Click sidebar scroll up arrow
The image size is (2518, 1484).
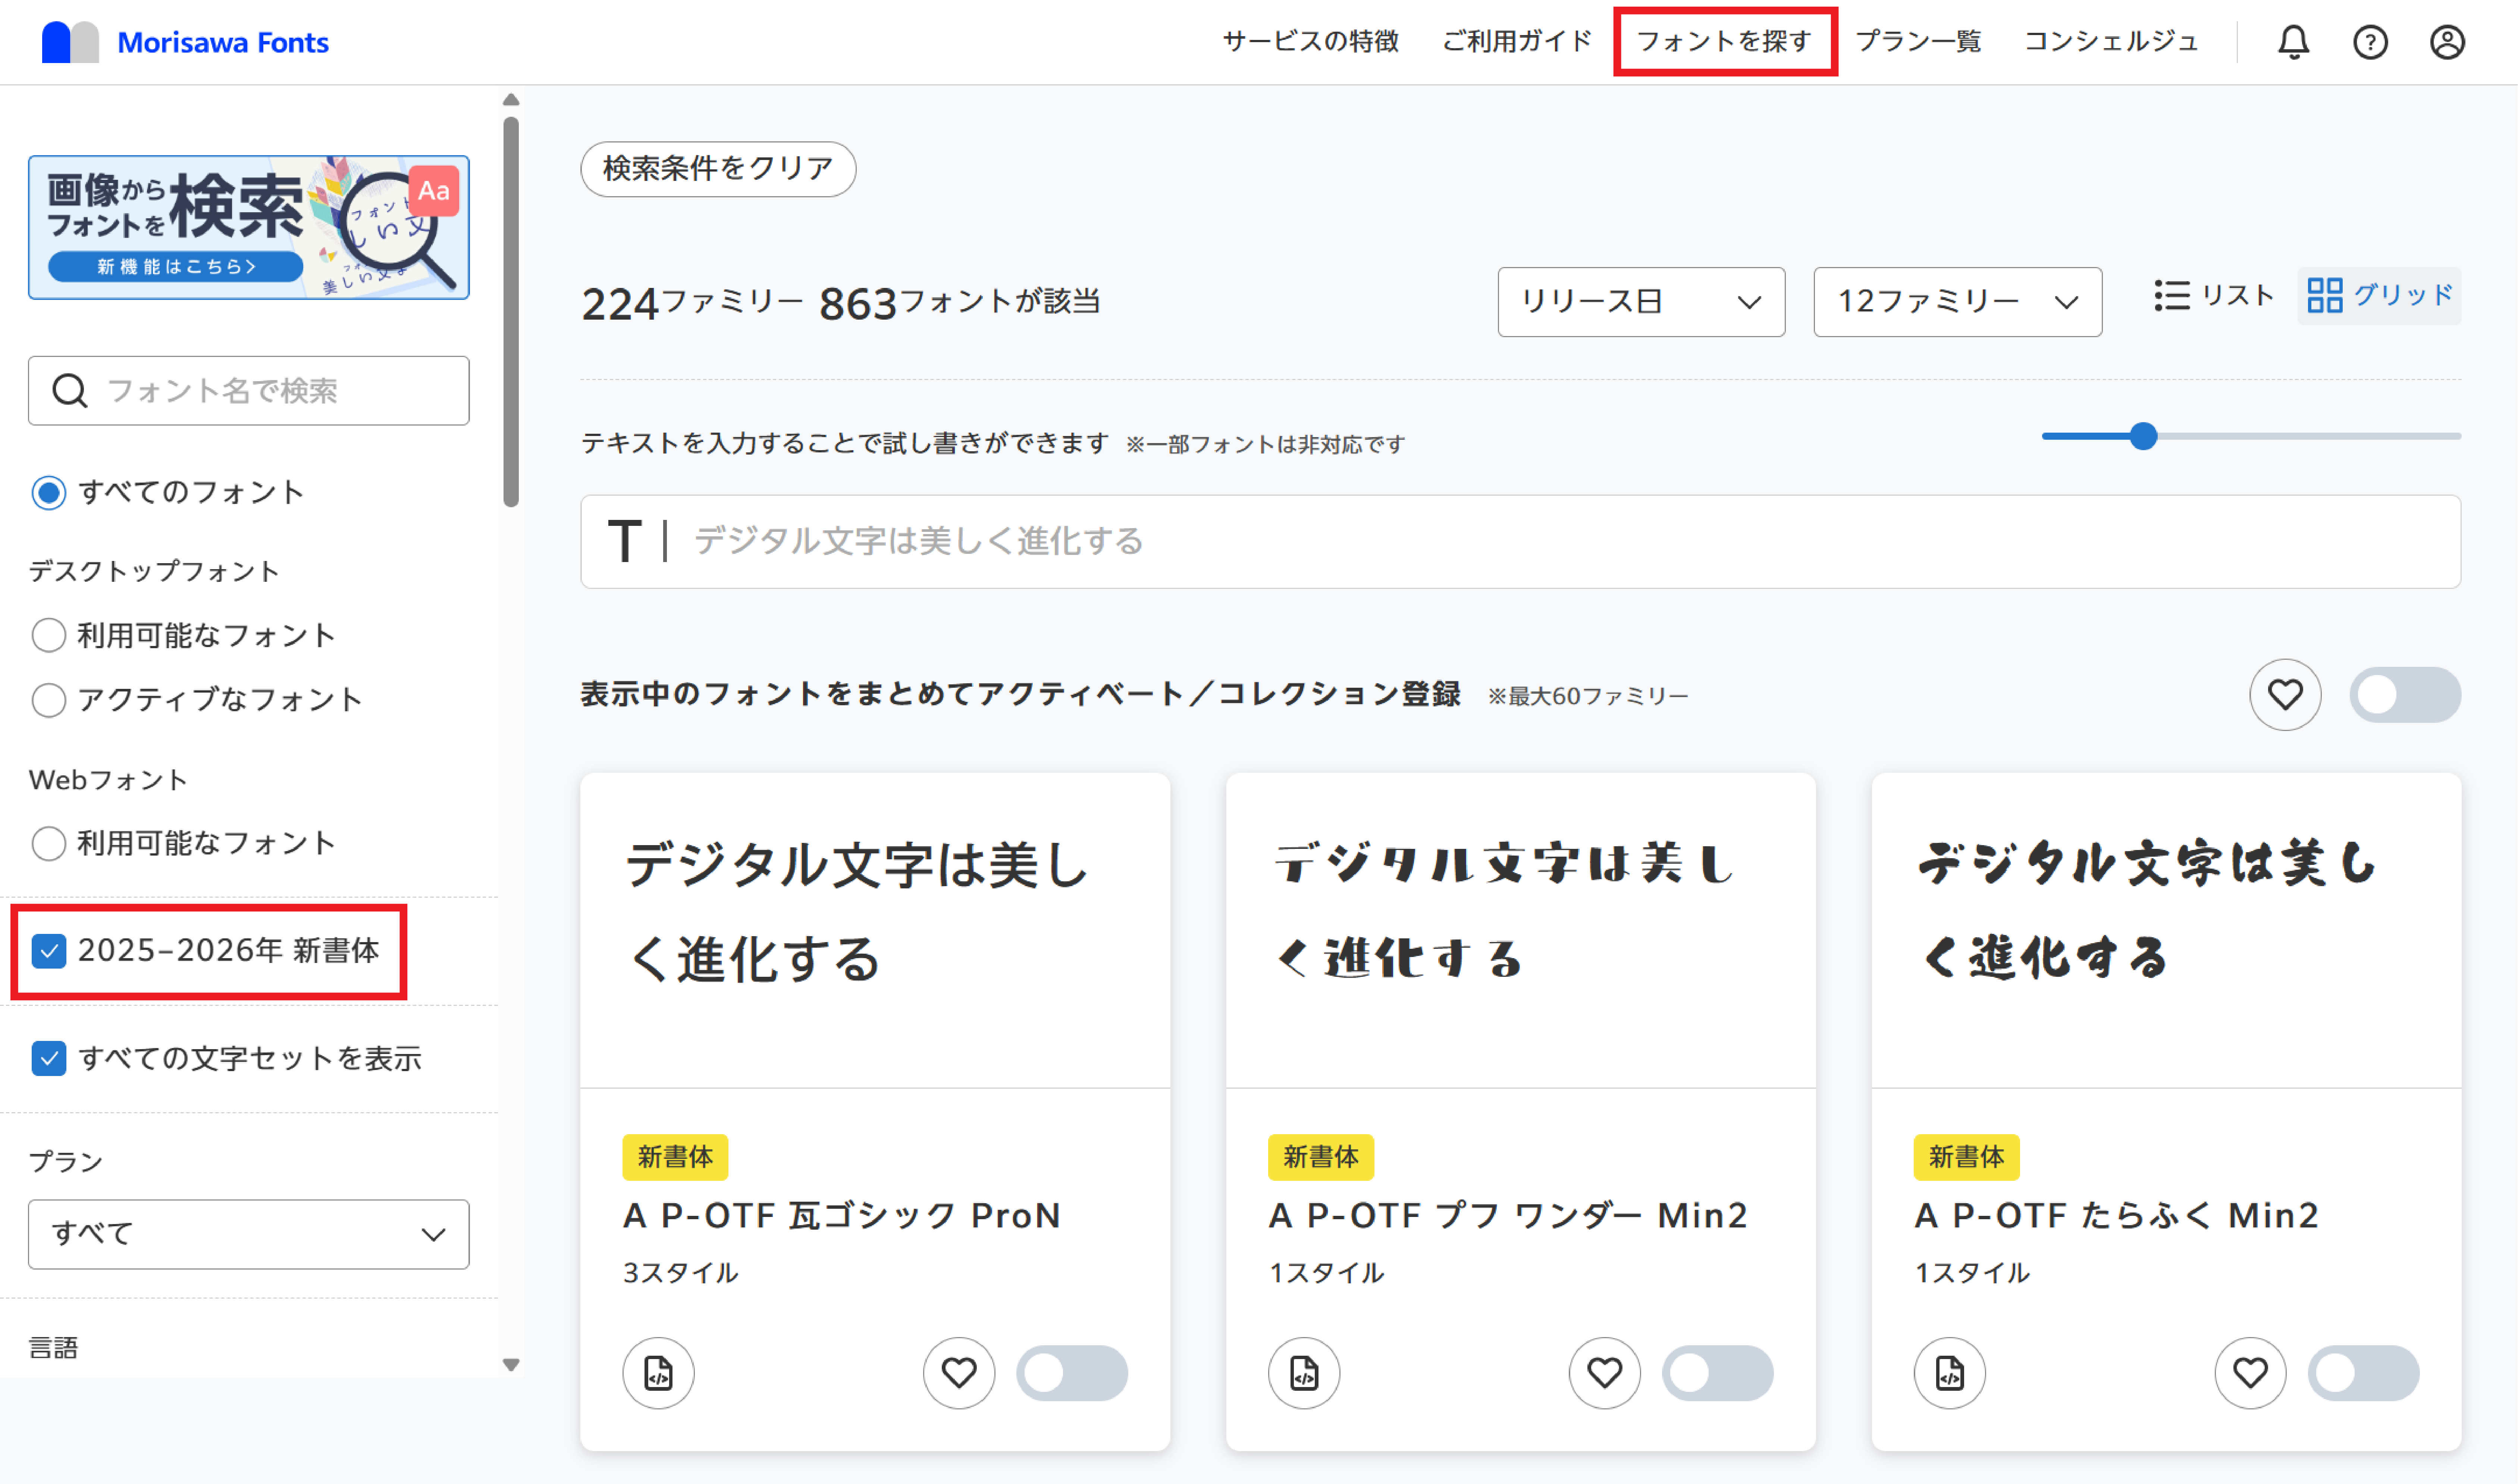tap(511, 100)
